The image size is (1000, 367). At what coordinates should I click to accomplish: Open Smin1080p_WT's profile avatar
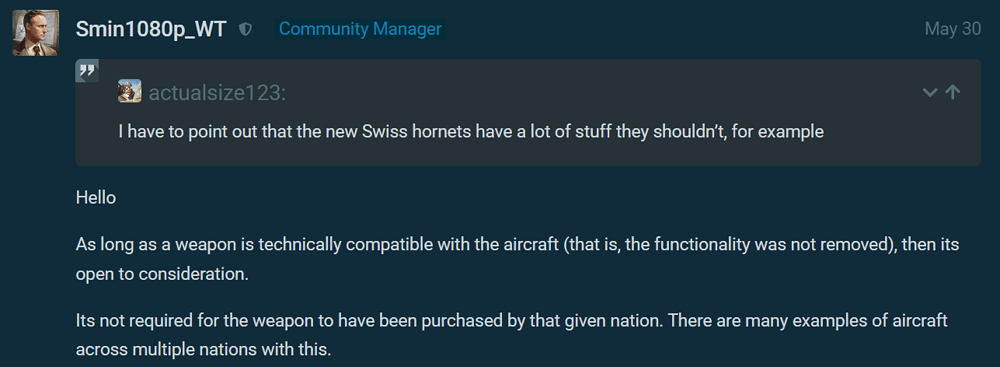(x=36, y=33)
